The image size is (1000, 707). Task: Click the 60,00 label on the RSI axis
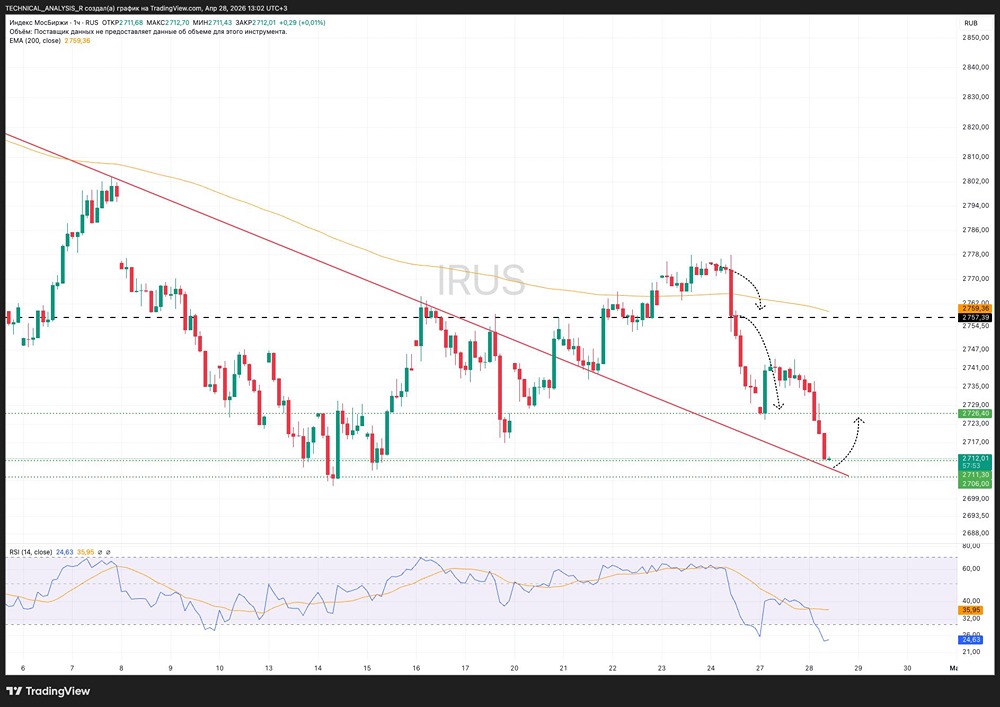coord(971,569)
